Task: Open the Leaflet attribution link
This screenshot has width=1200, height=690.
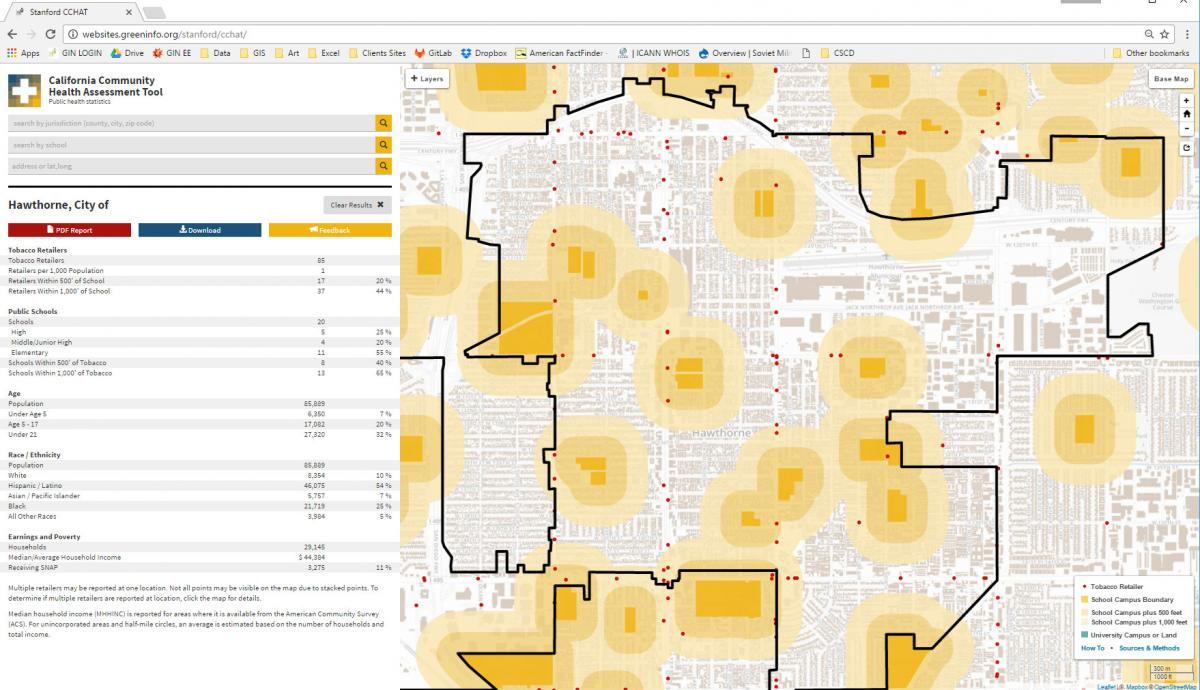Action: click(x=1106, y=686)
